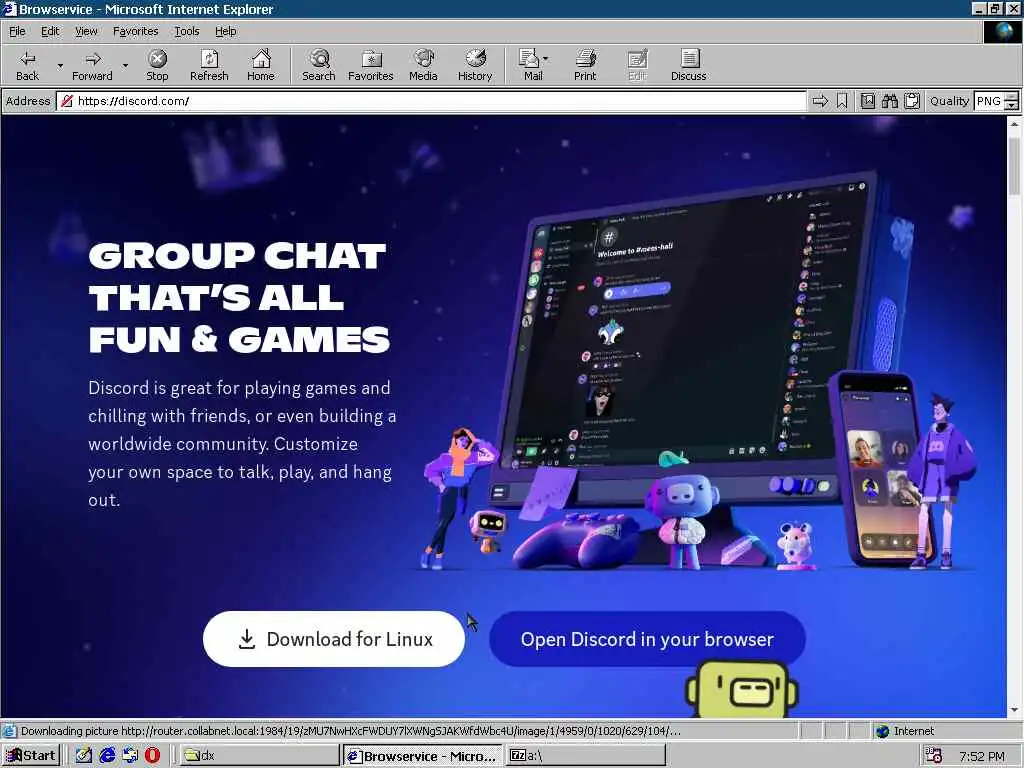This screenshot has width=1024, height=768.
Task: Stop the page from loading
Action: (157, 65)
